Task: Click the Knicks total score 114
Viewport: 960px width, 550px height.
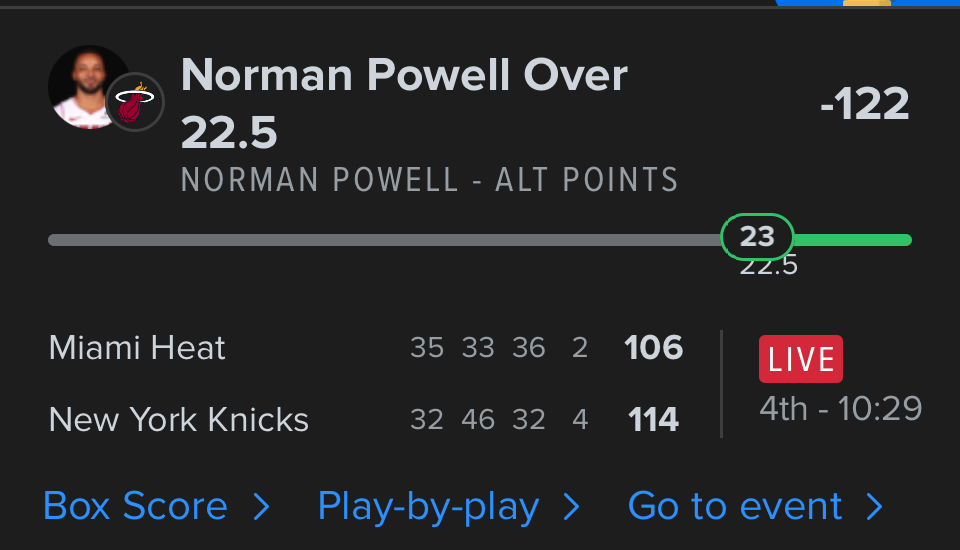Action: [654, 419]
